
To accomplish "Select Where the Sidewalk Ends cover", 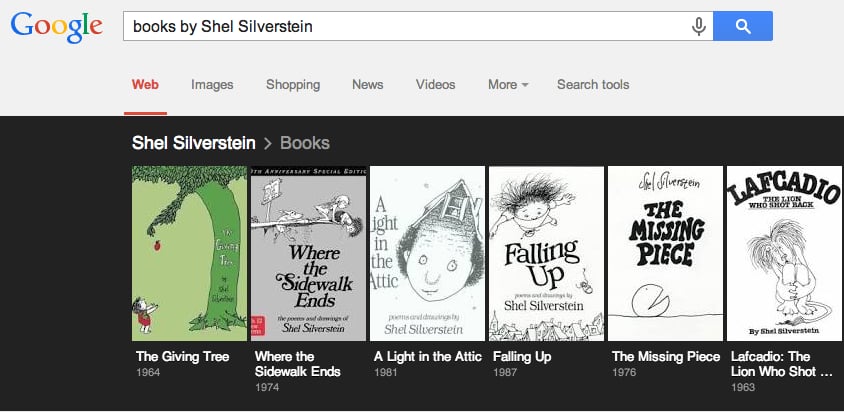I will (x=308, y=253).
